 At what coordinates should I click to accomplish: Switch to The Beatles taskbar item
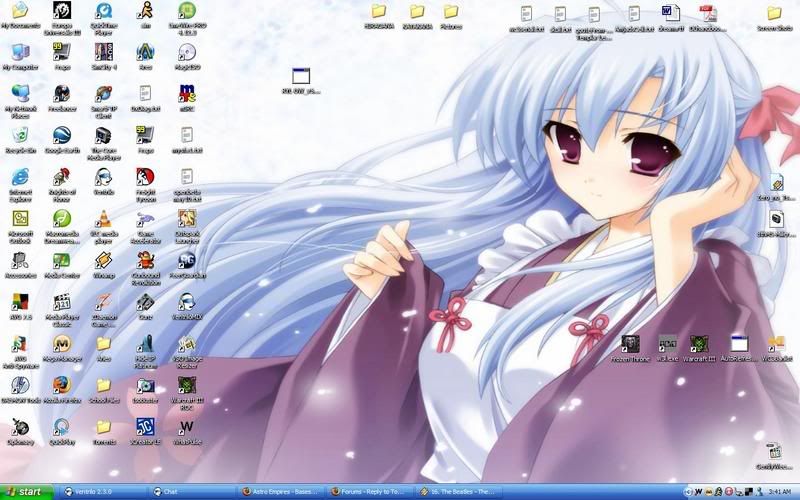pos(462,492)
